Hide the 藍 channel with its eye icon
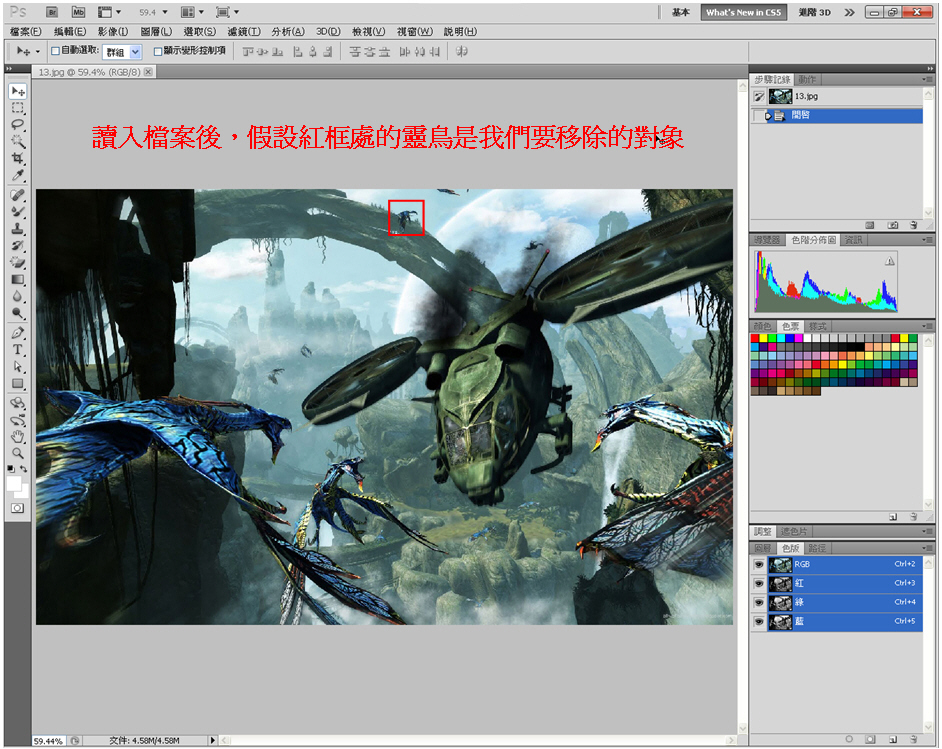The image size is (942, 749). (759, 622)
